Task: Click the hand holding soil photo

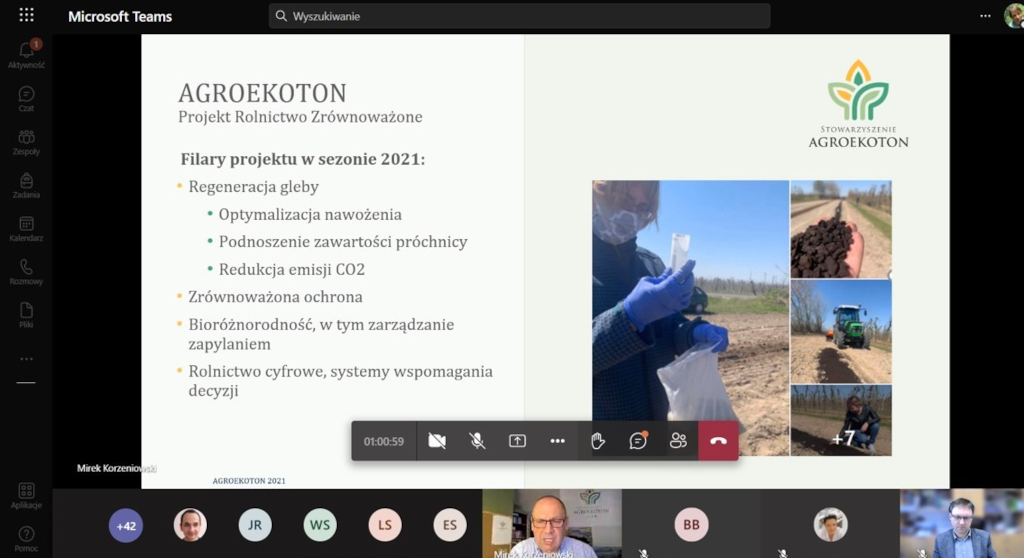Action: (x=841, y=229)
